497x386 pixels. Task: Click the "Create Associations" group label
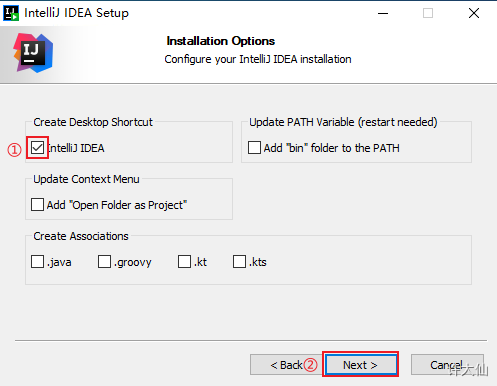pos(81,236)
